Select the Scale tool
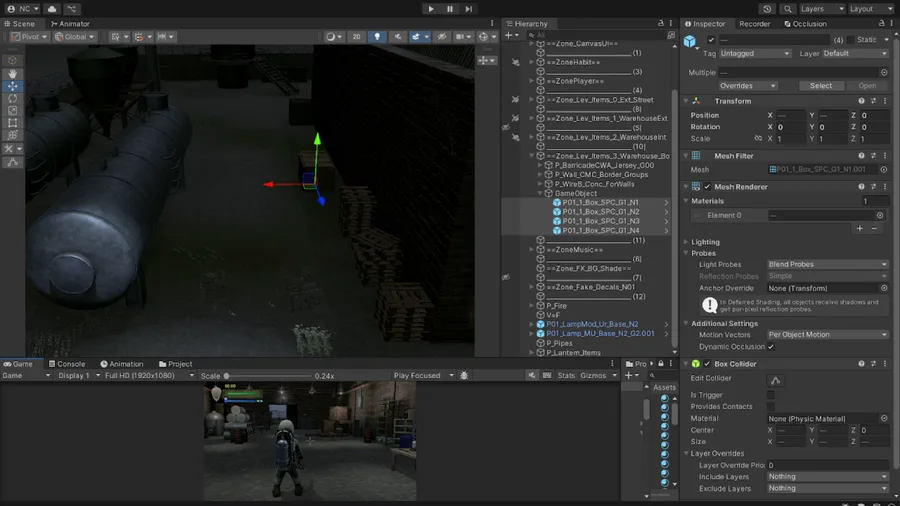This screenshot has width=900, height=506. click(12, 111)
